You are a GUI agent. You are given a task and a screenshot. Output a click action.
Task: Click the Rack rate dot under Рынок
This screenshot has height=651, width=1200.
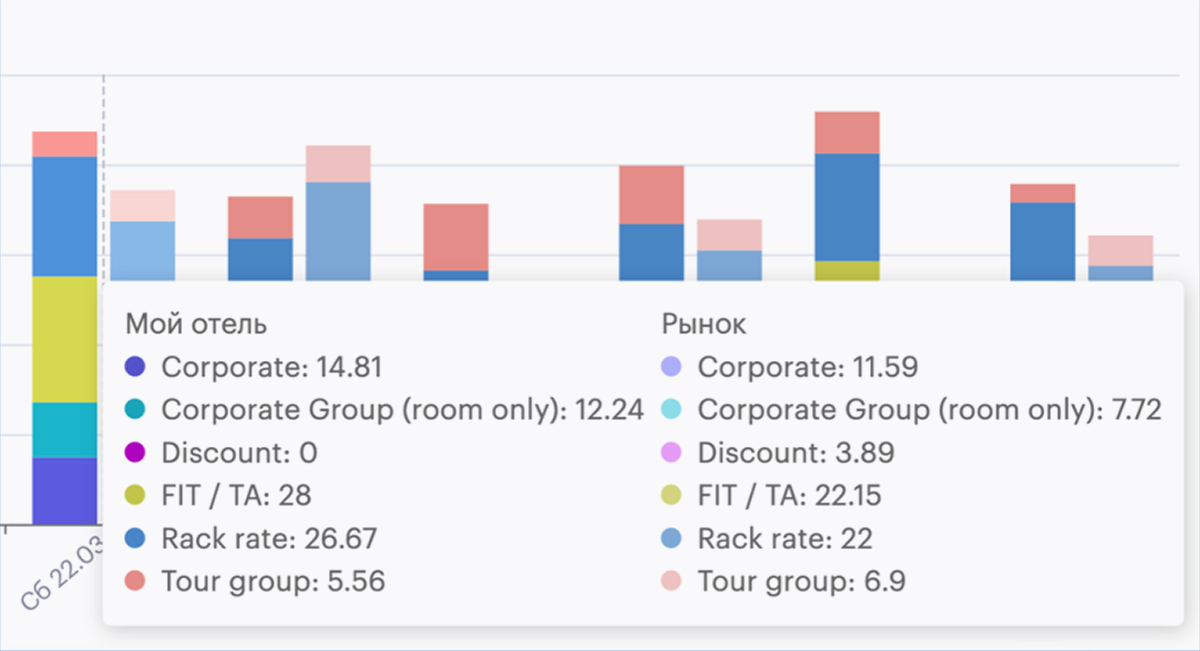[672, 539]
